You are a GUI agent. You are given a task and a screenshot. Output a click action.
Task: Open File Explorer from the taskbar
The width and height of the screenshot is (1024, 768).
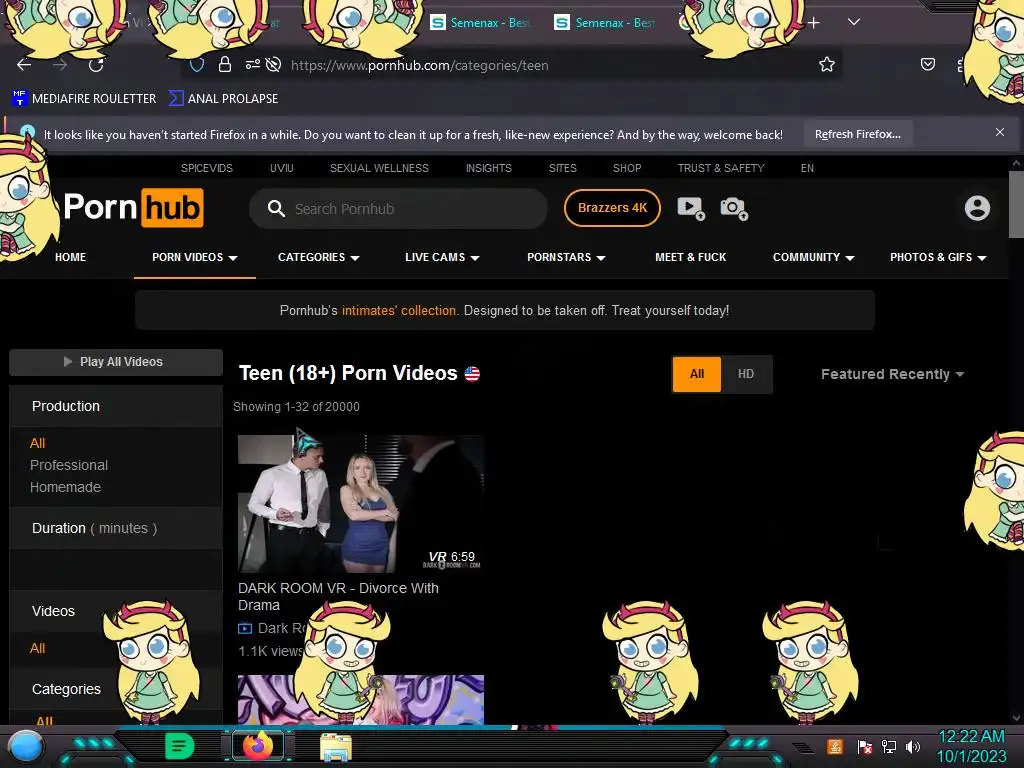click(336, 747)
